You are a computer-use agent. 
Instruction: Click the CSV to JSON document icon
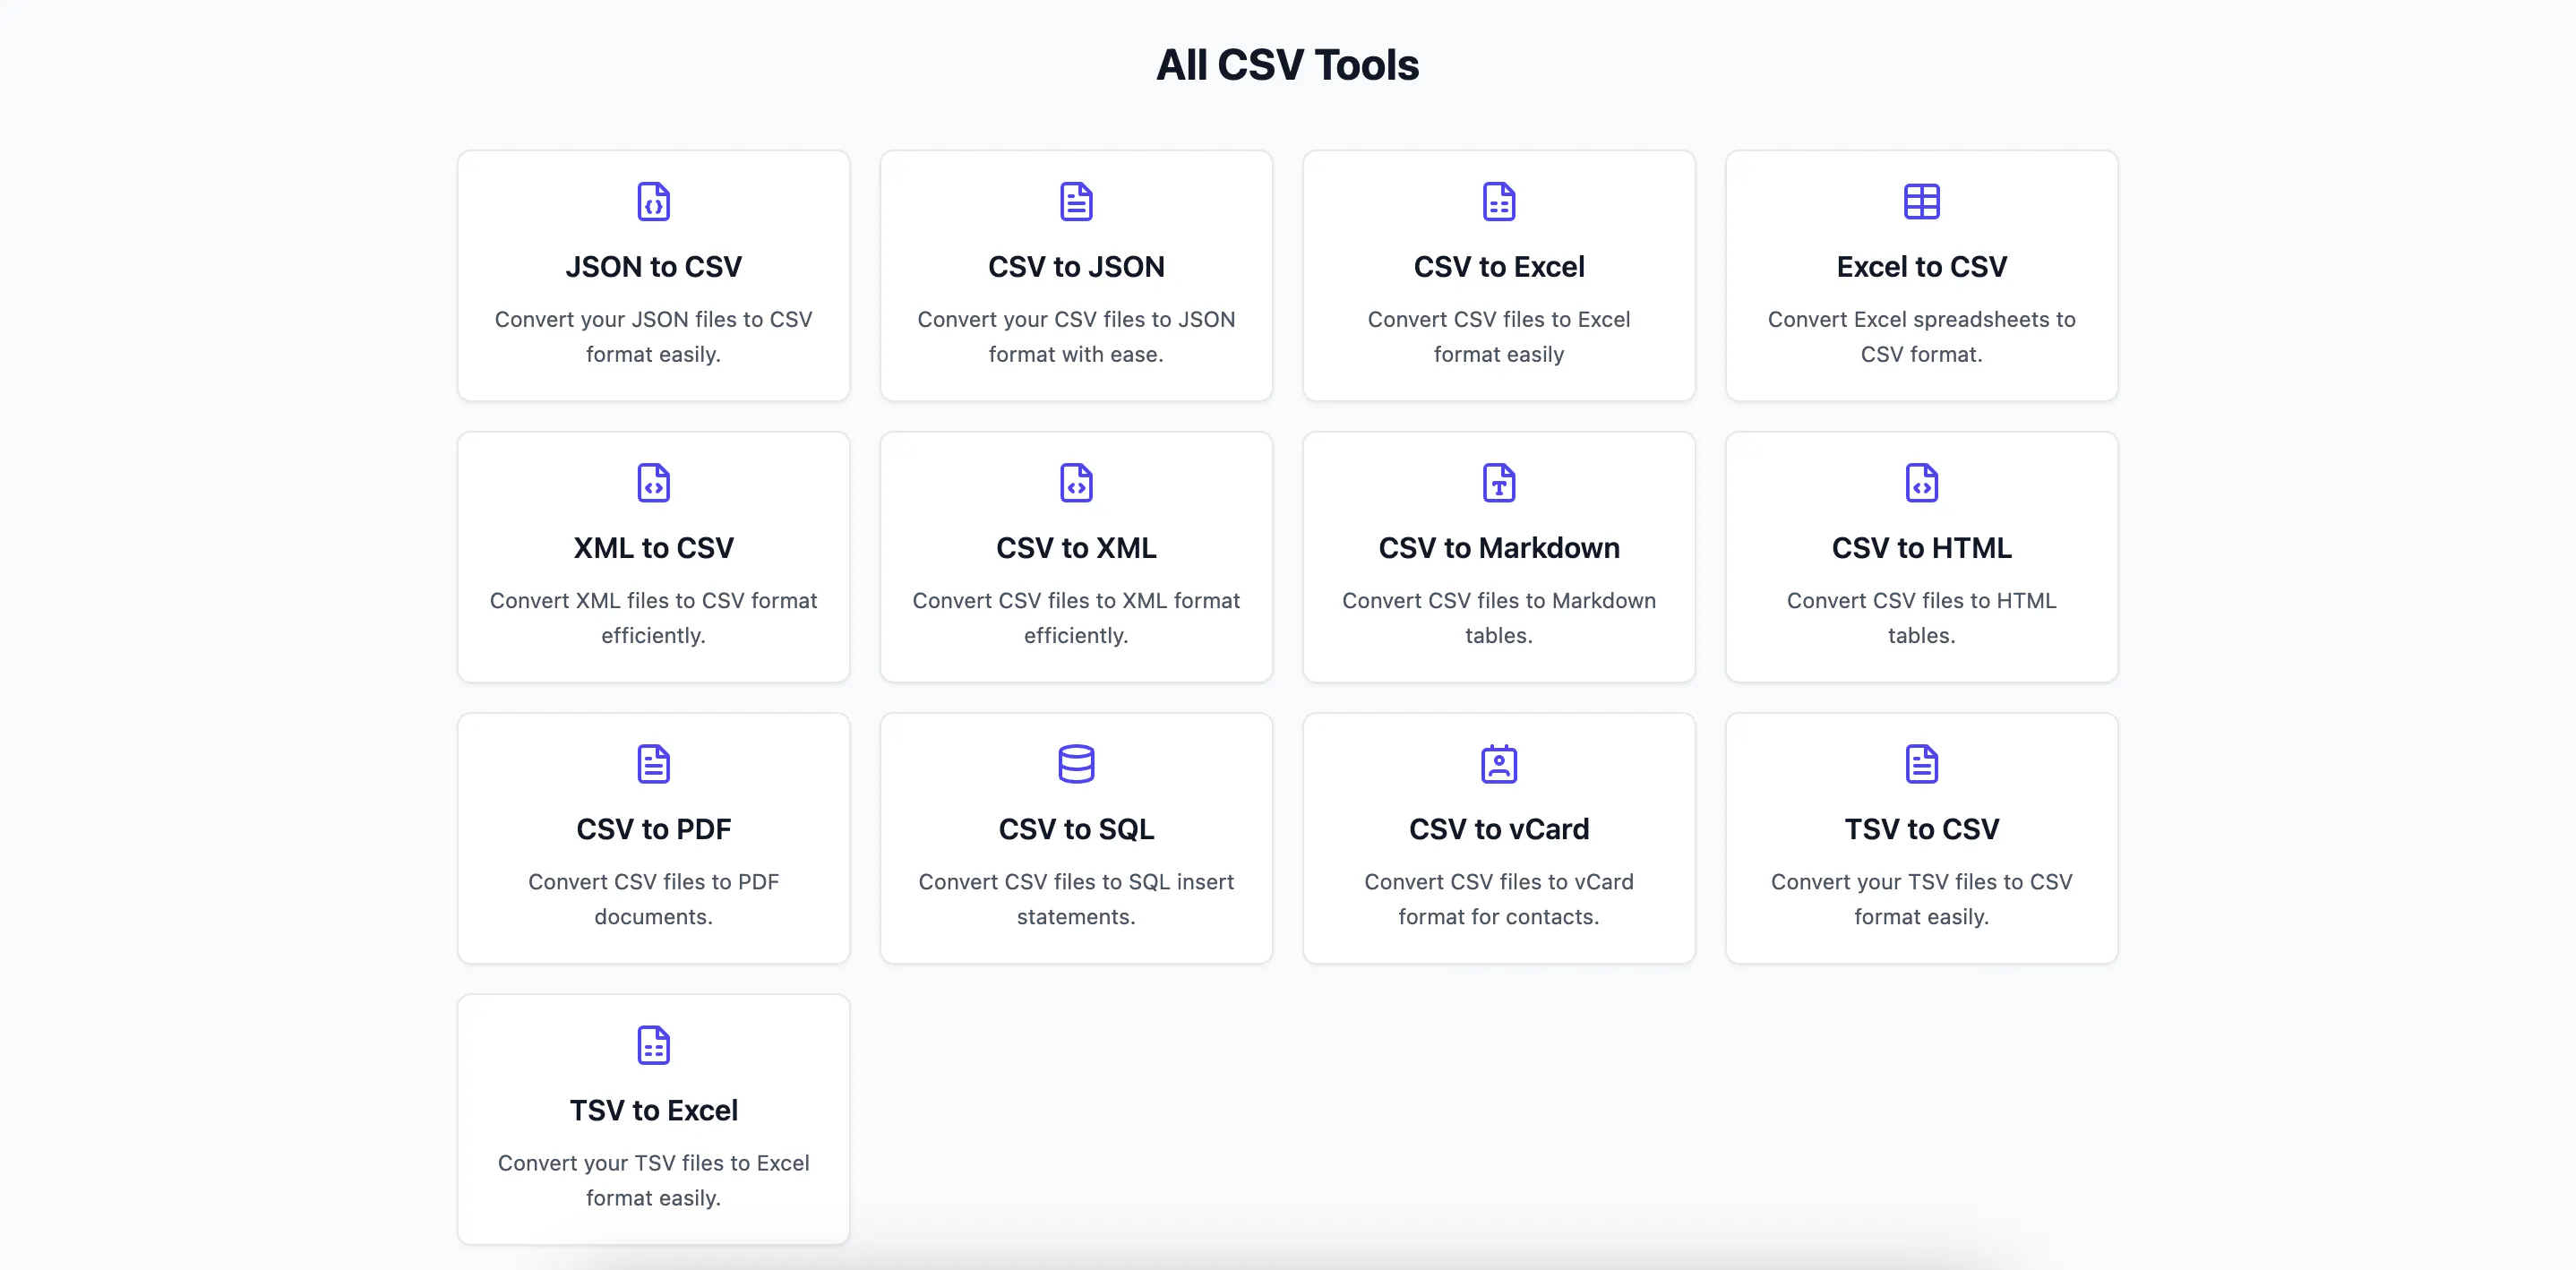coord(1076,202)
